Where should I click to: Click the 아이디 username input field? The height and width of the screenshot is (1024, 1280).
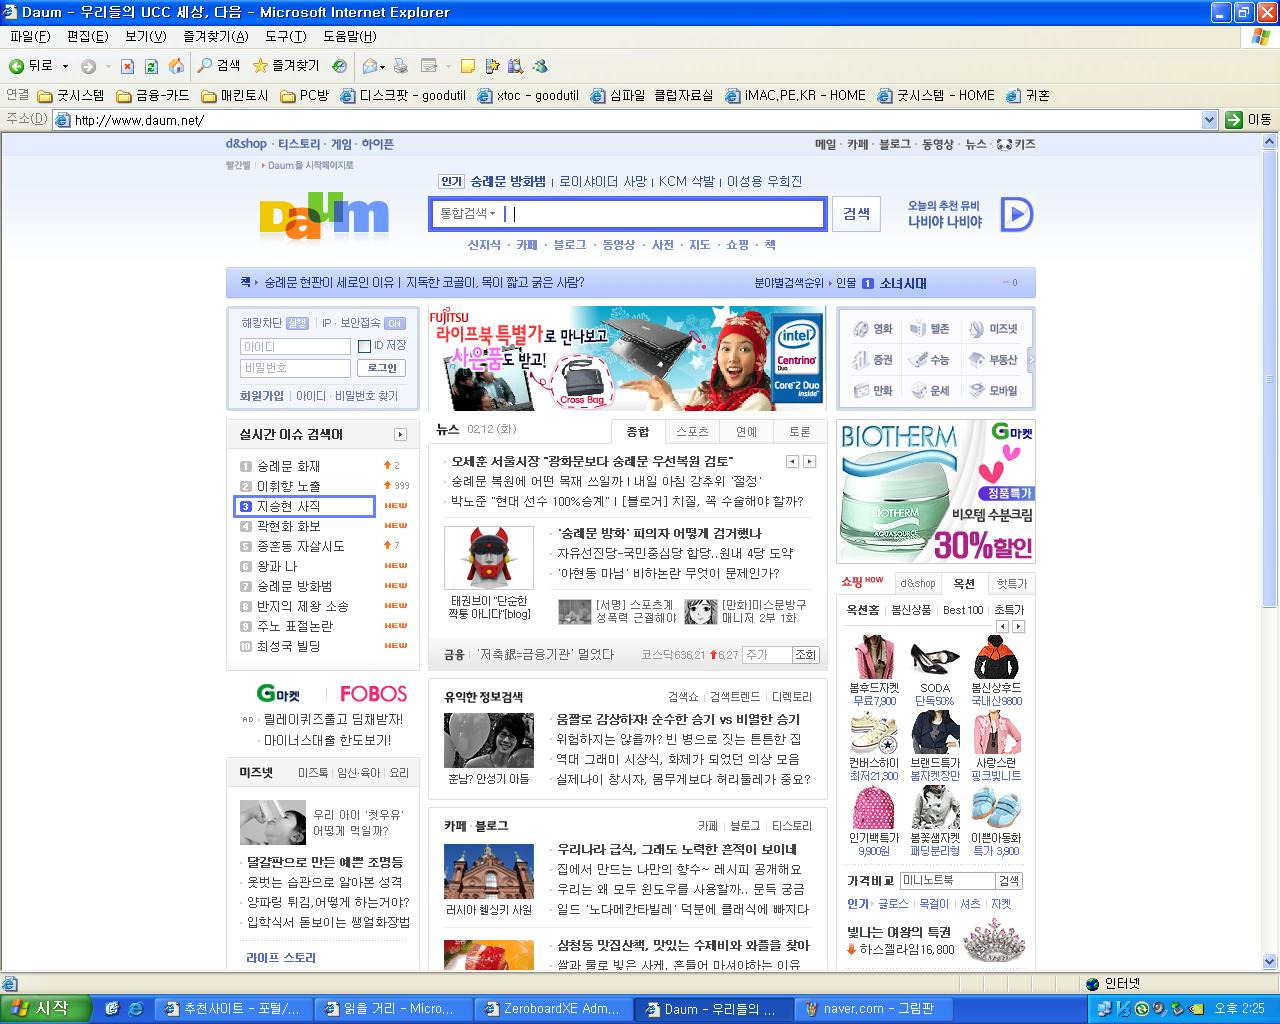click(x=295, y=347)
